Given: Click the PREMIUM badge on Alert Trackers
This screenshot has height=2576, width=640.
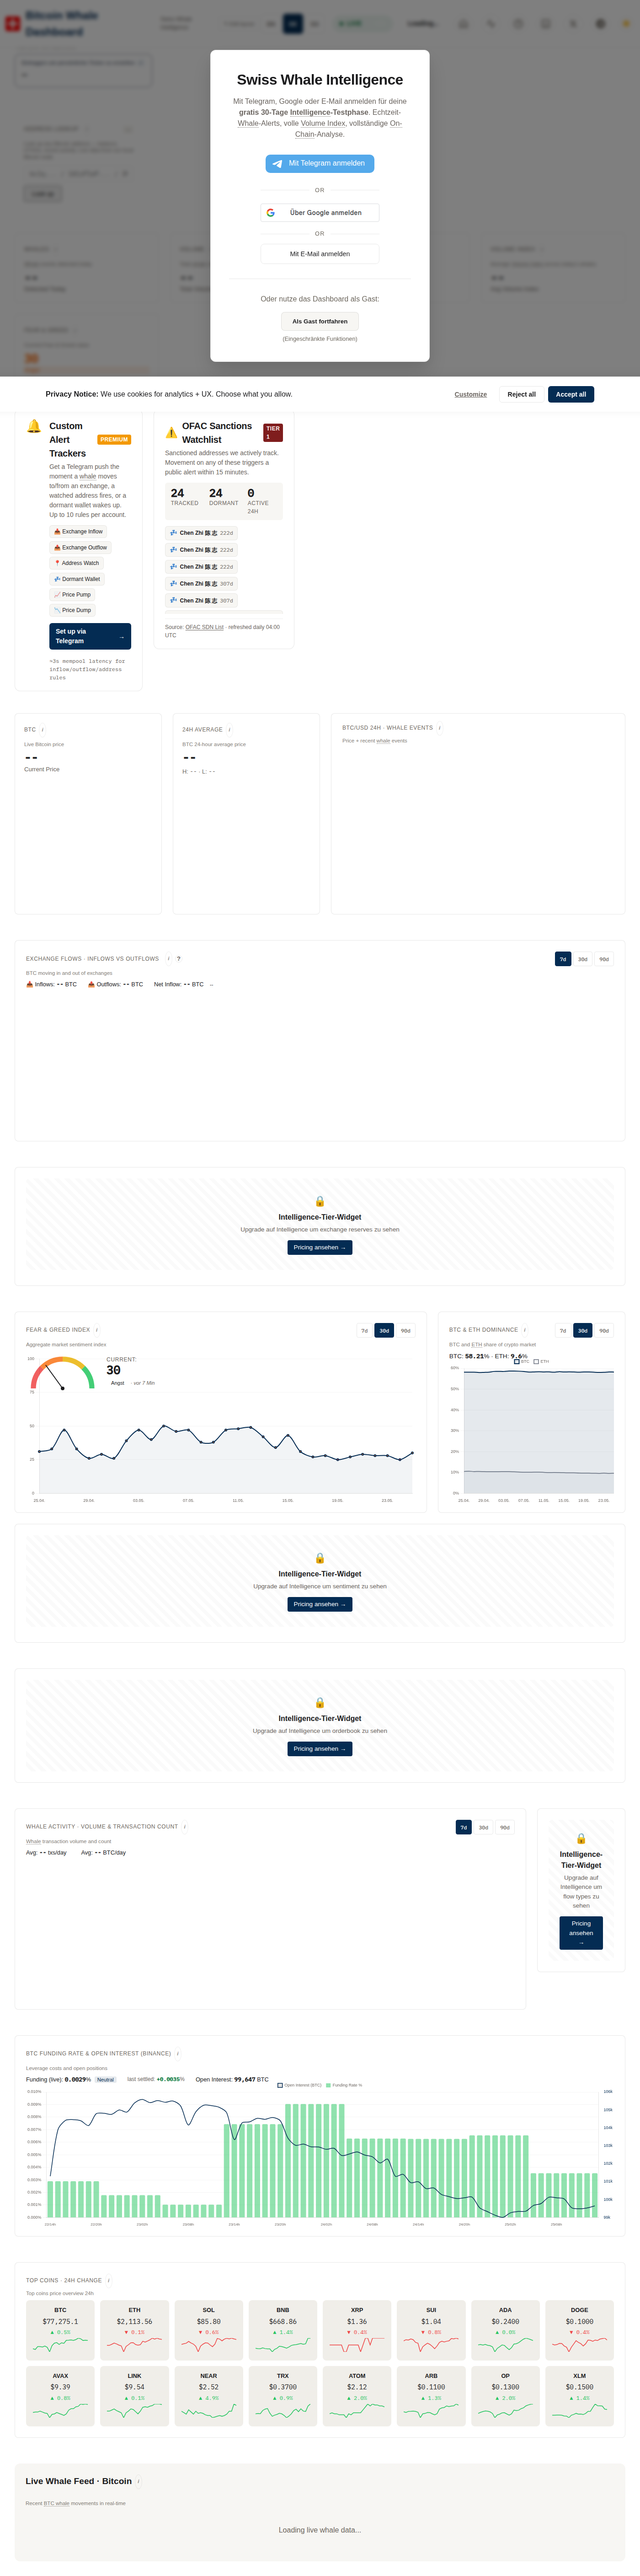Looking at the screenshot, I should tap(114, 440).
